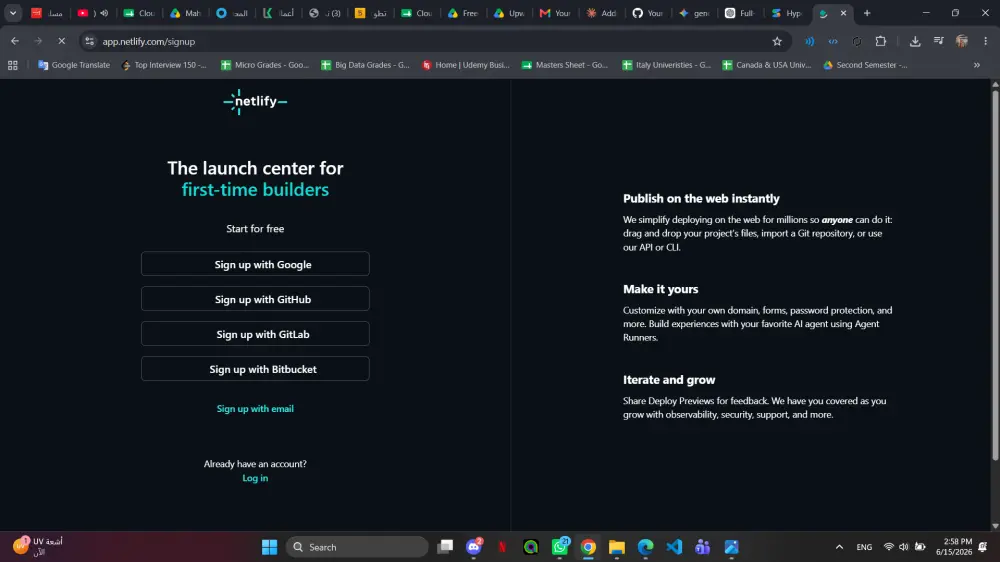
Task: Close the current Netlify tab
Action: click(x=843, y=13)
